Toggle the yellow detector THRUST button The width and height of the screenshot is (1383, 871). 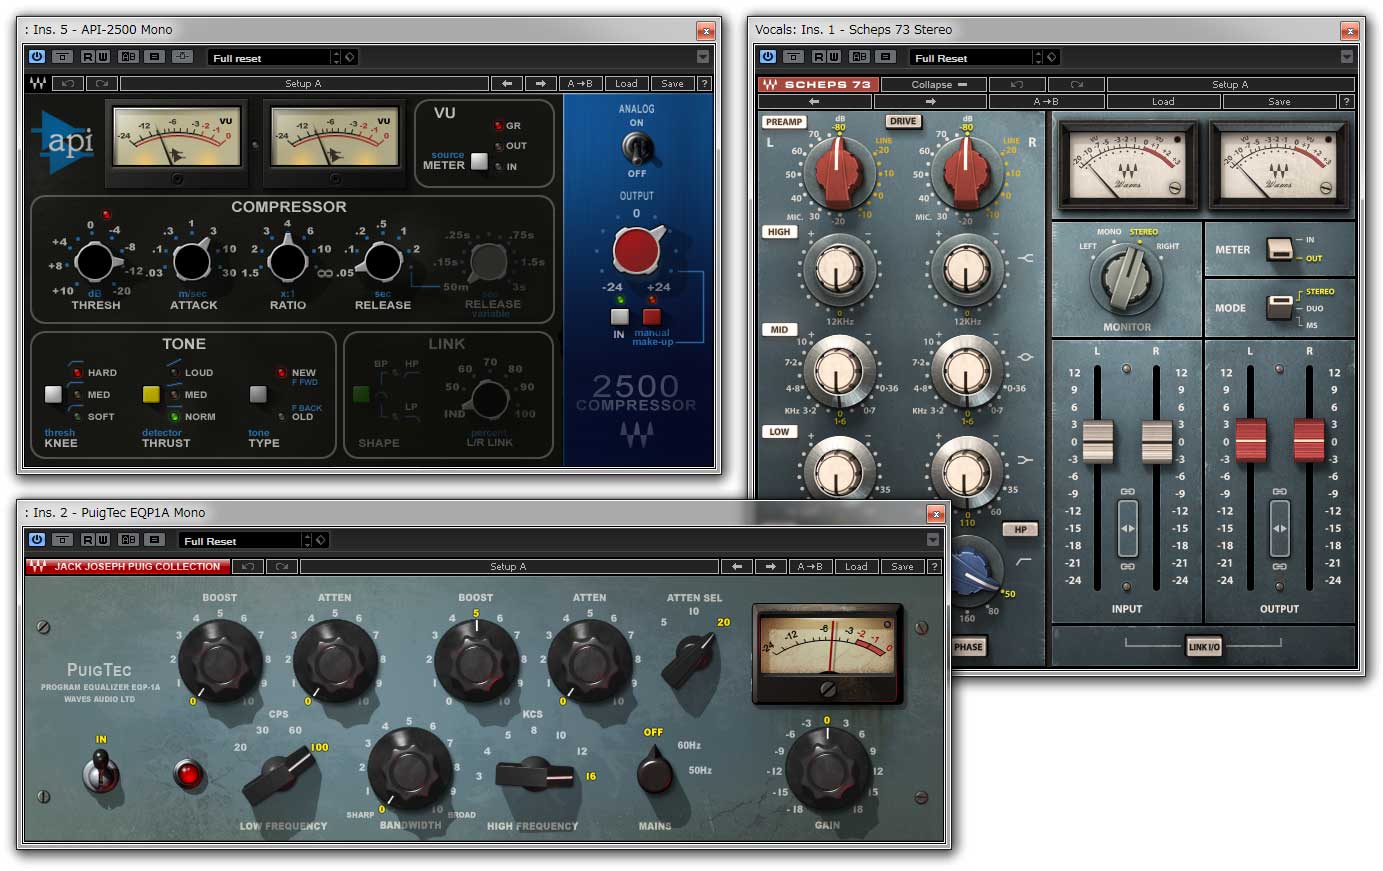[x=151, y=394]
